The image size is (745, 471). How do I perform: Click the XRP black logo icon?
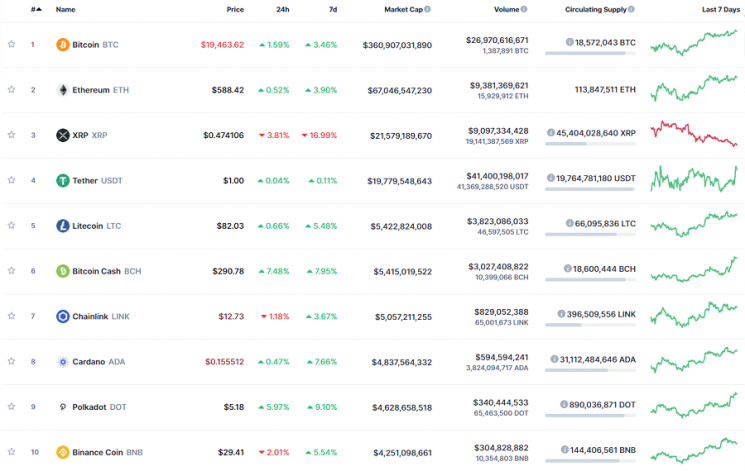click(x=63, y=135)
